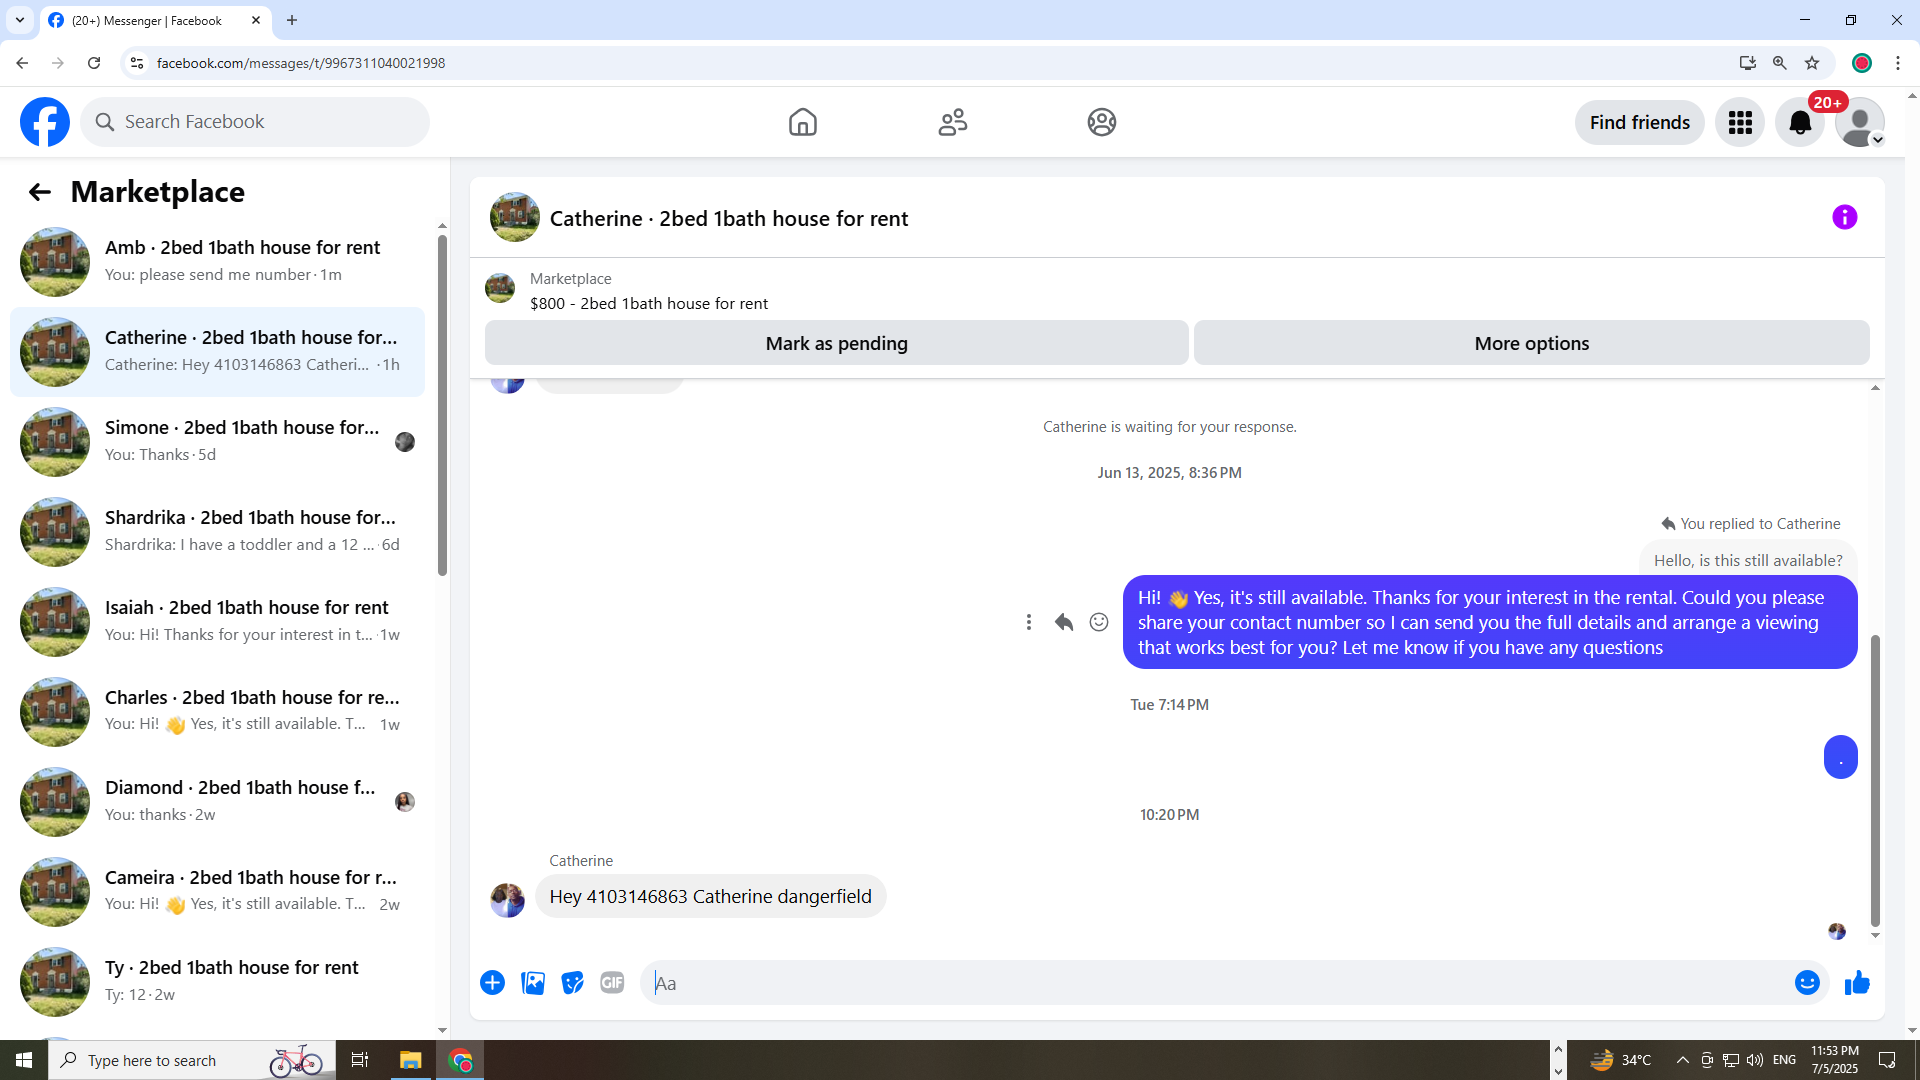Attach a photo using image icon
This screenshot has width=1920, height=1080.
[x=533, y=983]
